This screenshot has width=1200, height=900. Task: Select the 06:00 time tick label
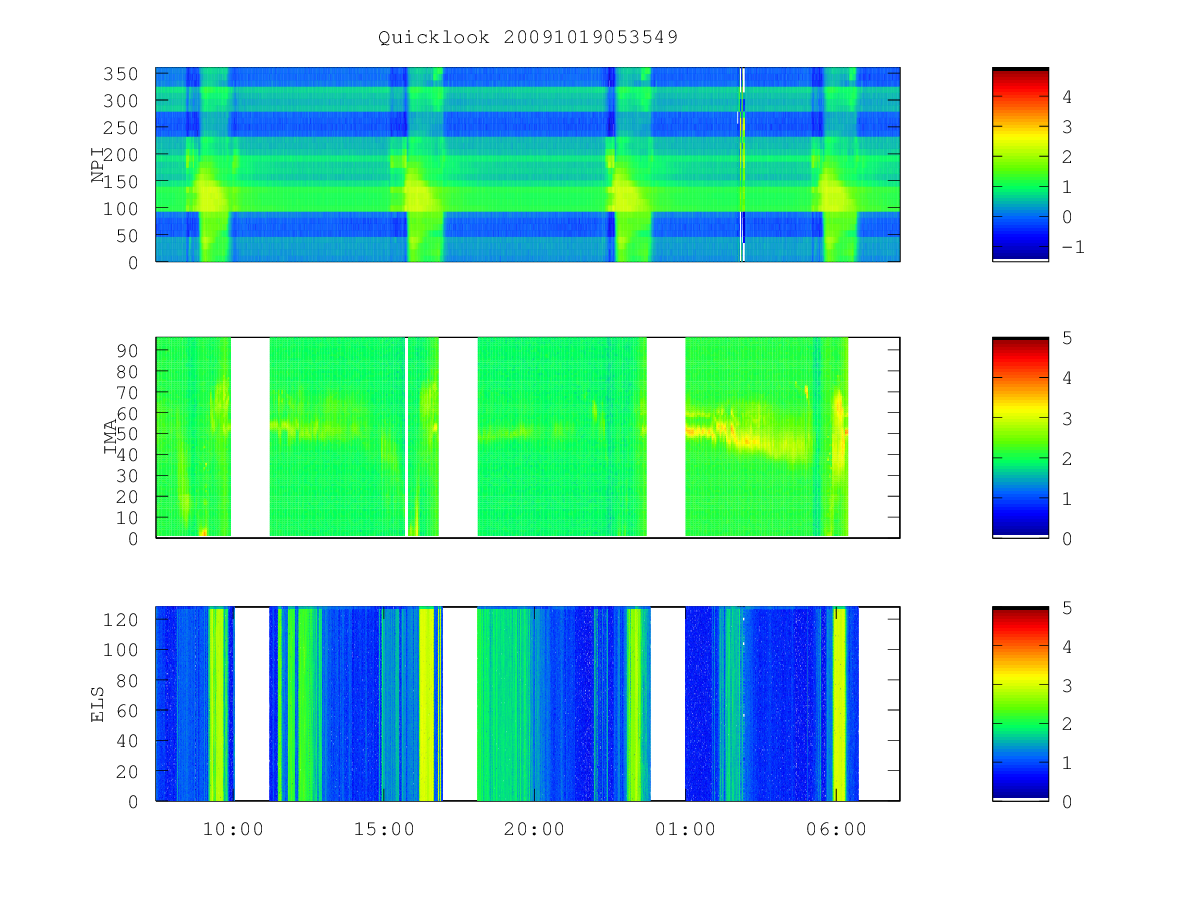pos(836,829)
